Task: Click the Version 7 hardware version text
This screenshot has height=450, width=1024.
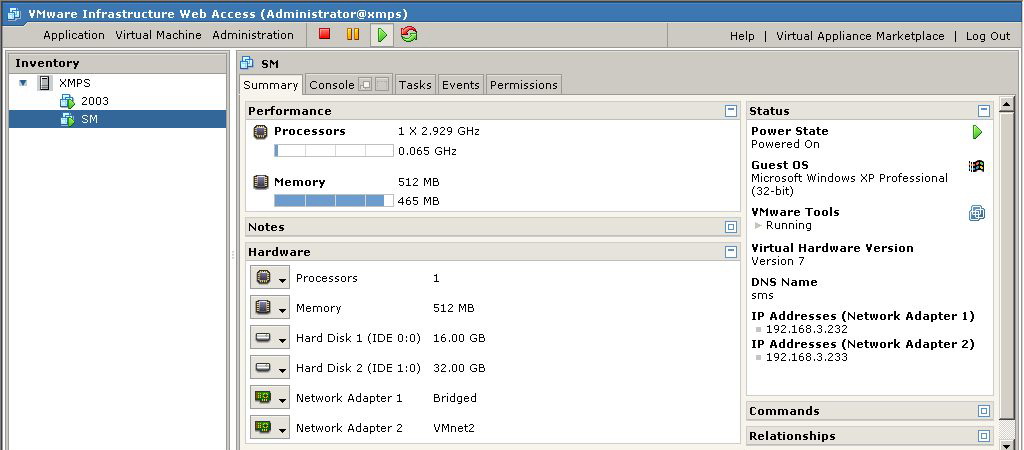Action: click(777, 261)
